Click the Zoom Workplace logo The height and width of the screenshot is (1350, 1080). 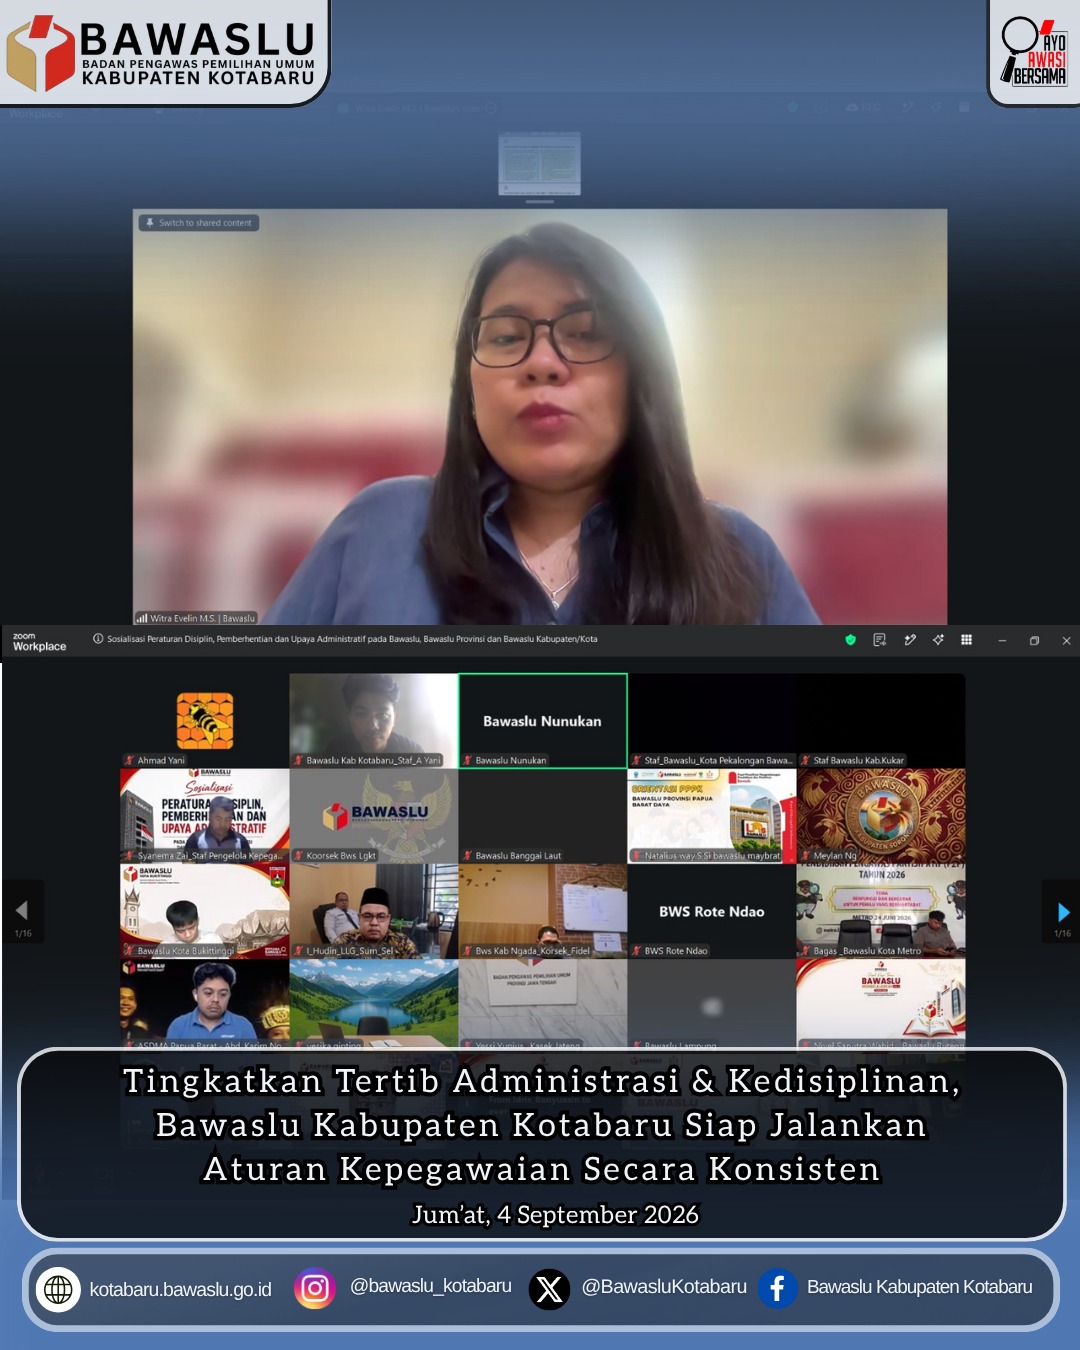tap(39, 641)
